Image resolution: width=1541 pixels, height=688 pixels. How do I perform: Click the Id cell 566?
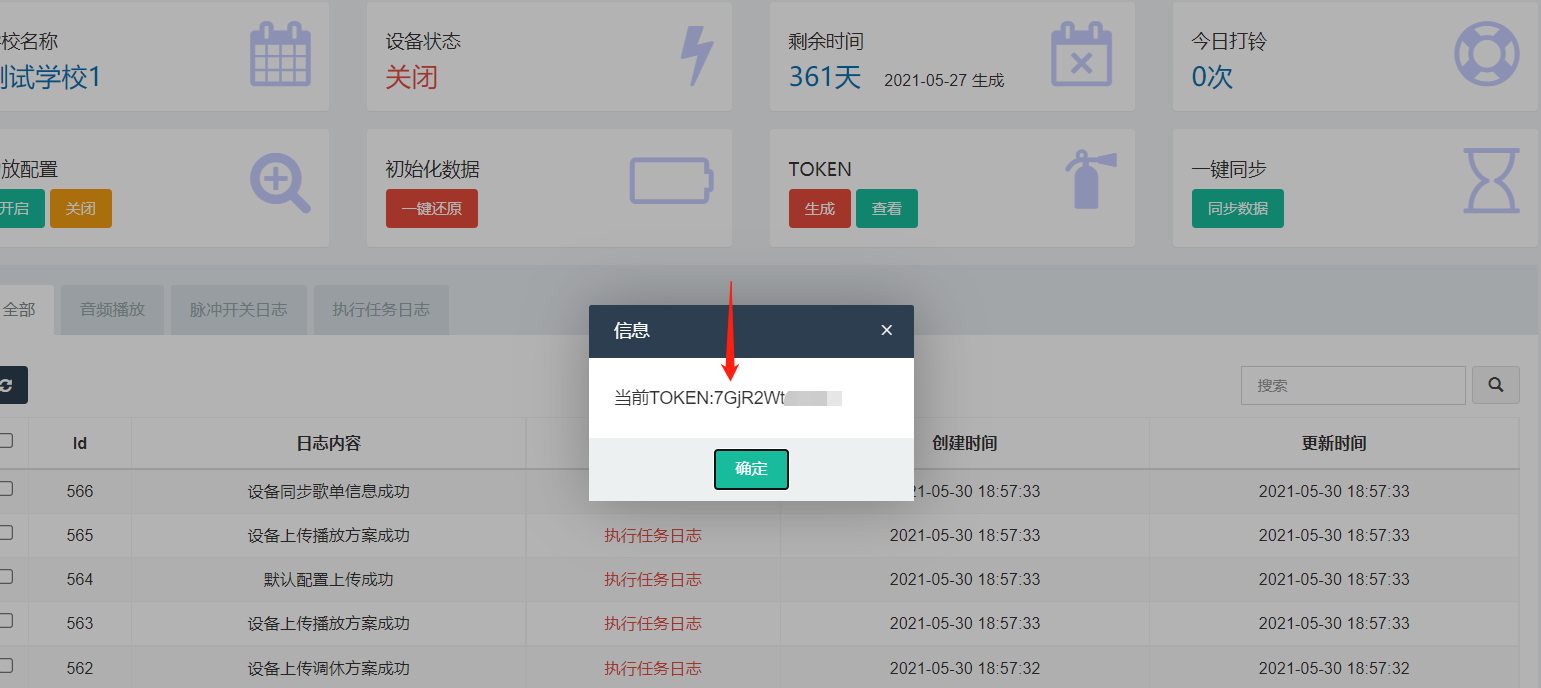pyautogui.click(x=80, y=492)
